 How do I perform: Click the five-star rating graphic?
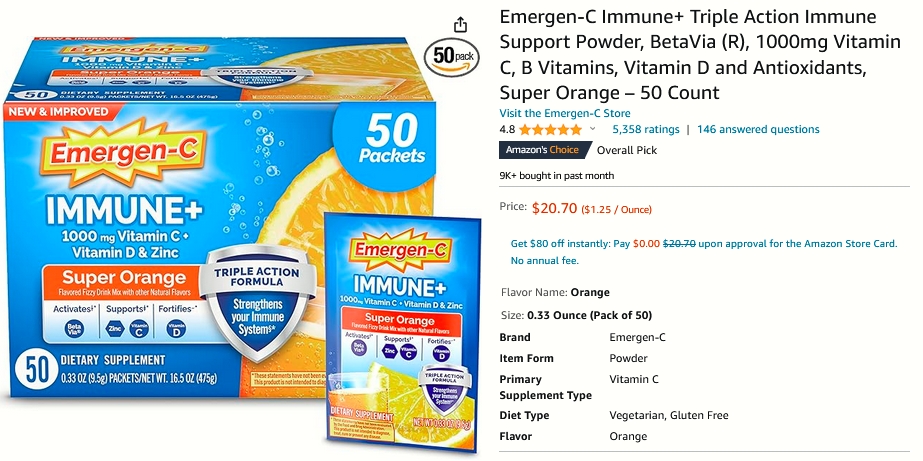pos(550,130)
